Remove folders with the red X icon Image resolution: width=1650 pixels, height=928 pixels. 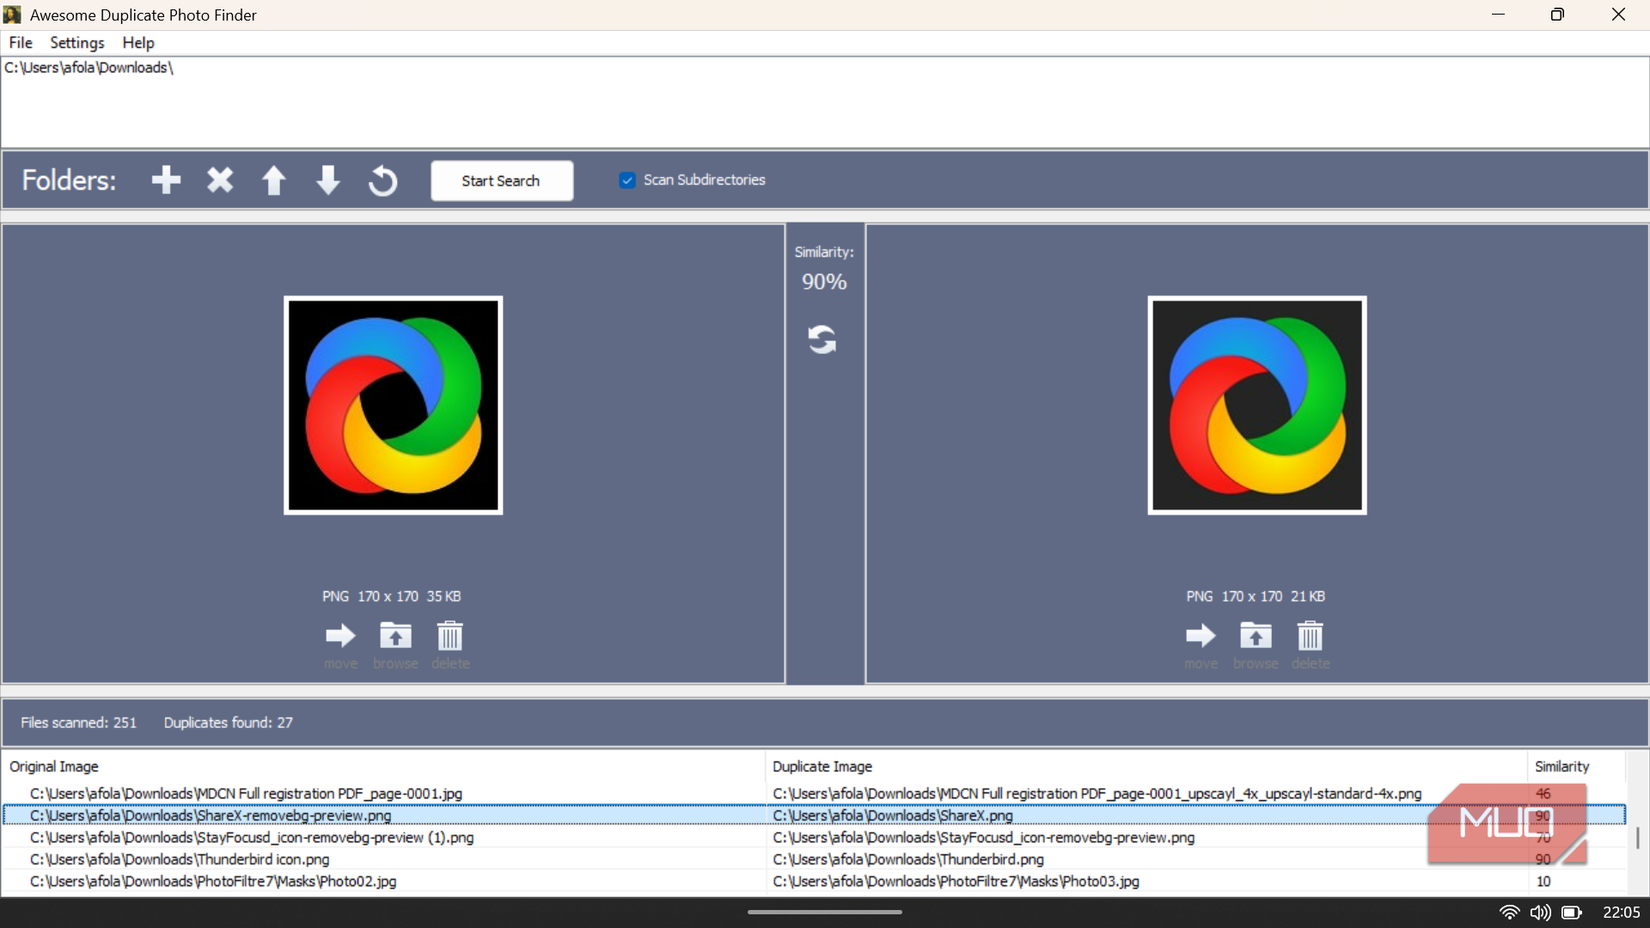point(219,180)
